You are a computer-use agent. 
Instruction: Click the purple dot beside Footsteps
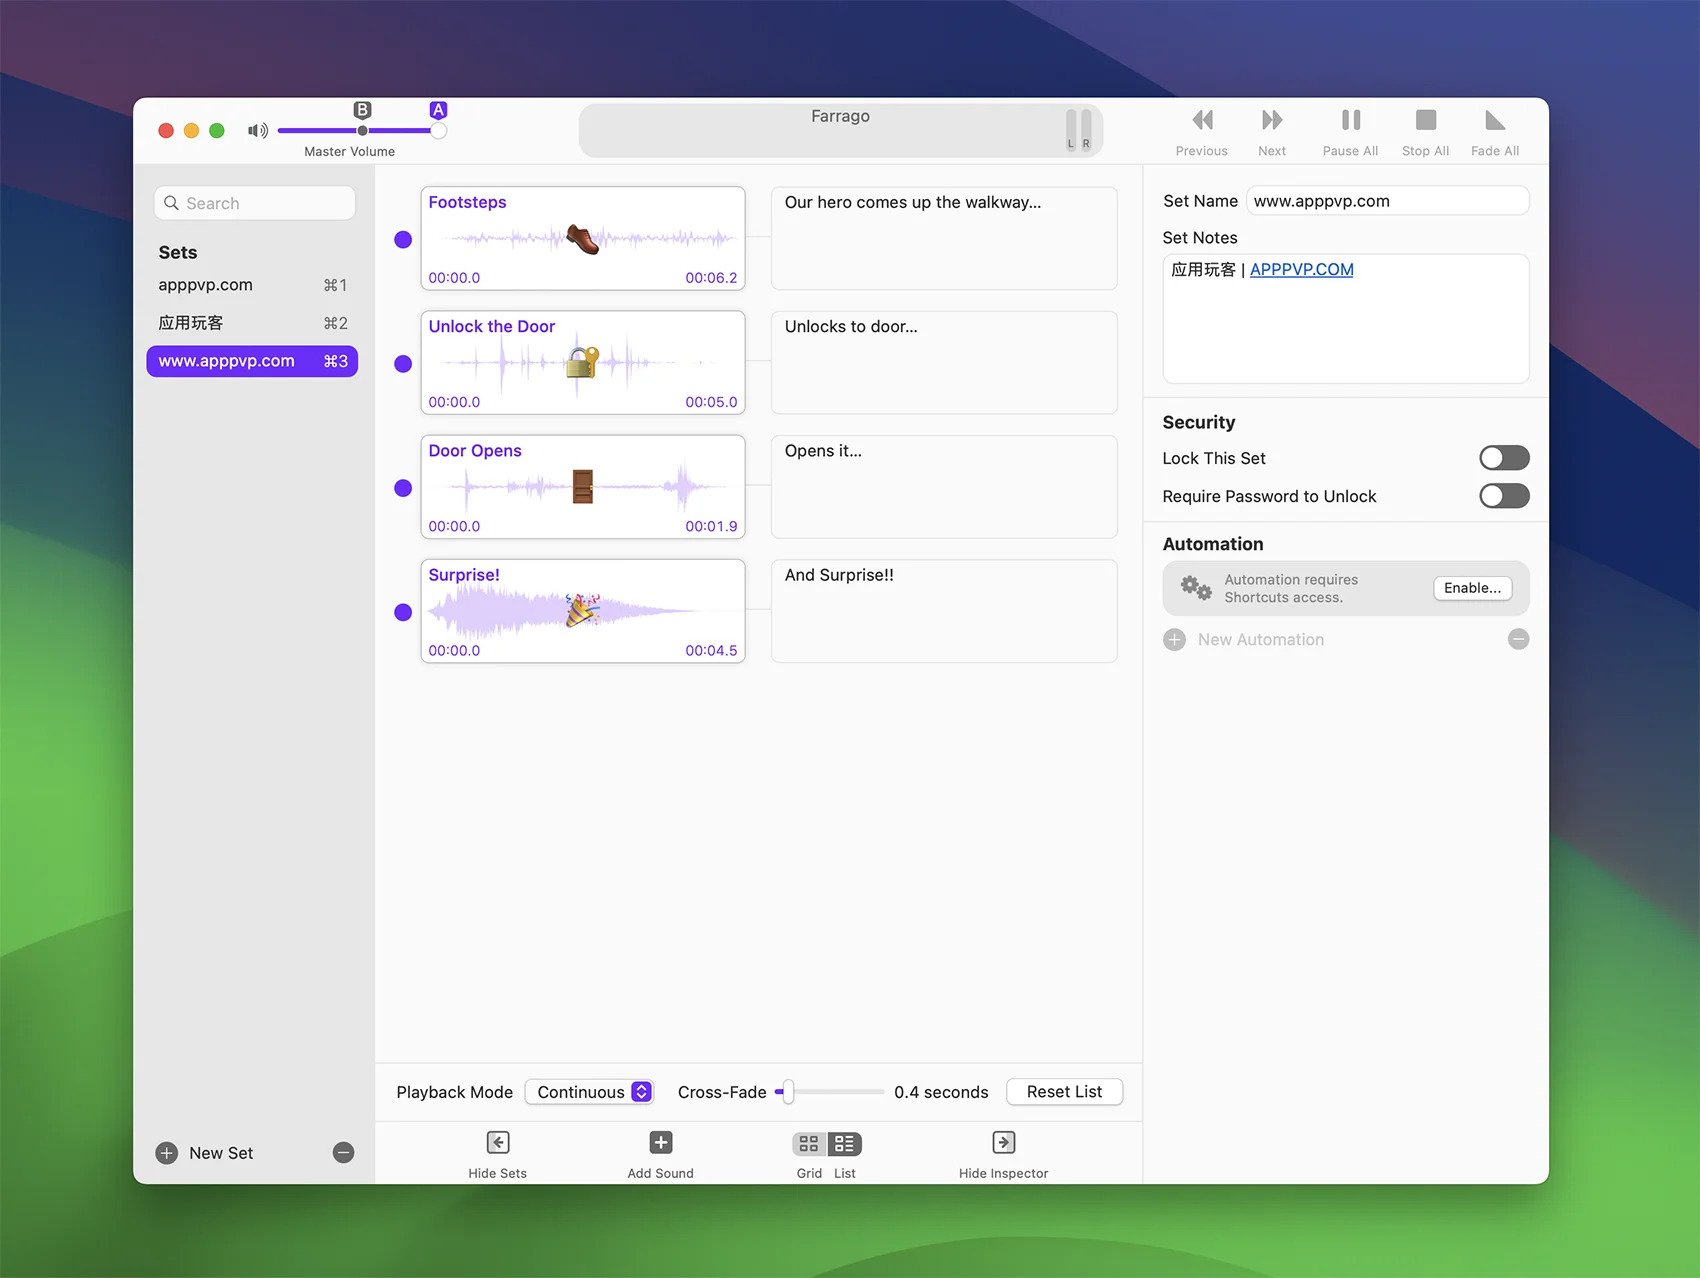[403, 239]
